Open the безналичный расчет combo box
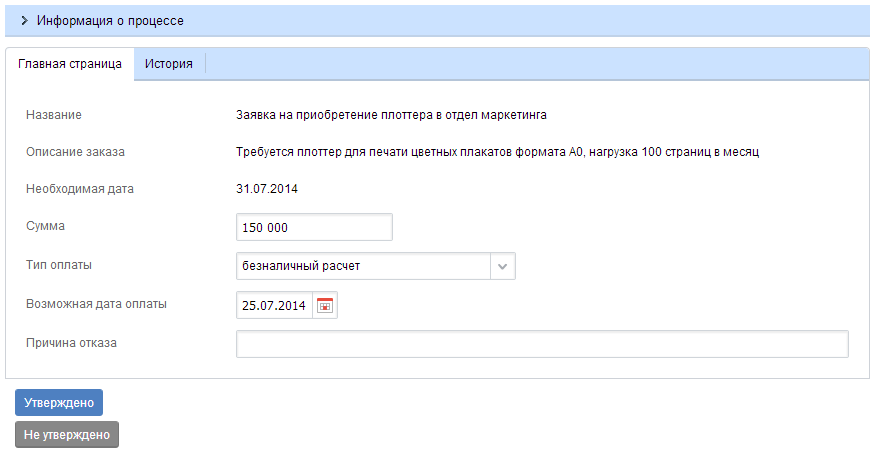The width and height of the screenshot is (876, 456). pos(363,267)
